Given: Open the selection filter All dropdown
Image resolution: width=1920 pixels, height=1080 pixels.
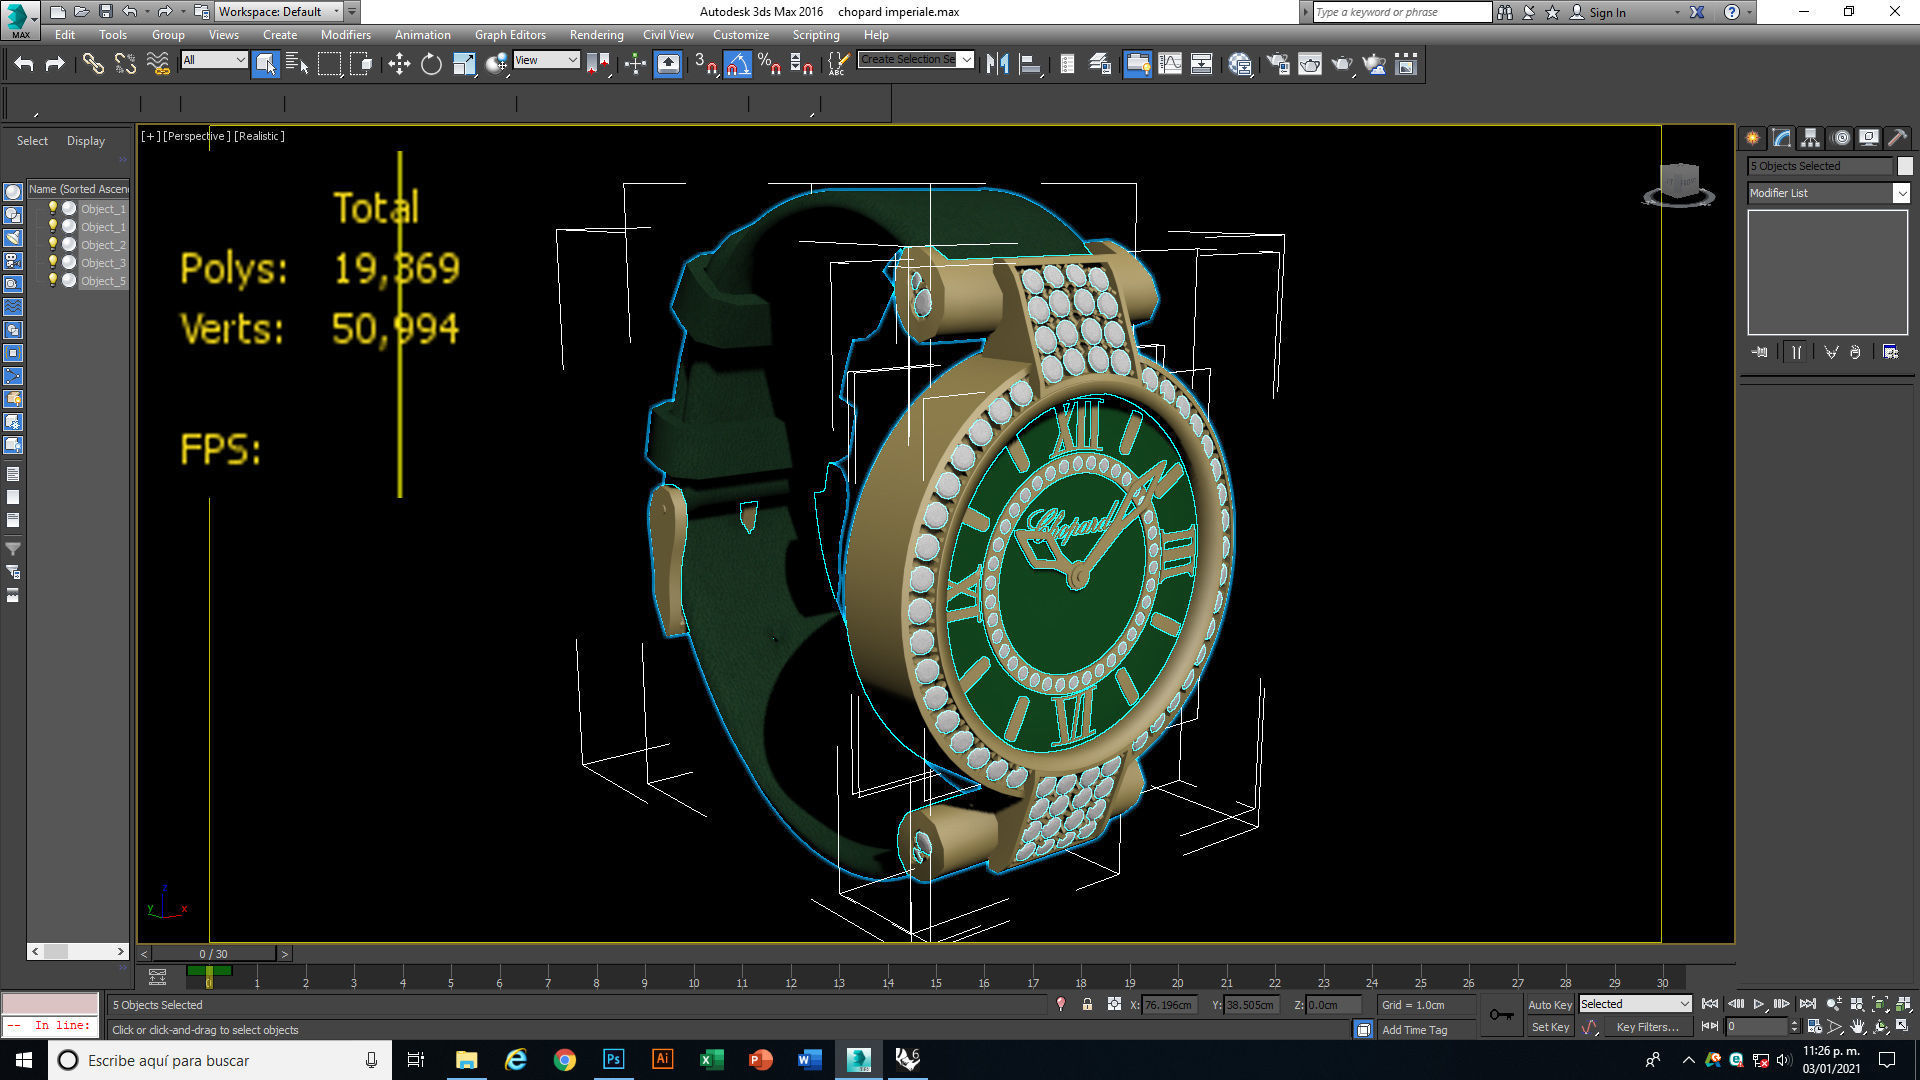Looking at the screenshot, I should 214,60.
